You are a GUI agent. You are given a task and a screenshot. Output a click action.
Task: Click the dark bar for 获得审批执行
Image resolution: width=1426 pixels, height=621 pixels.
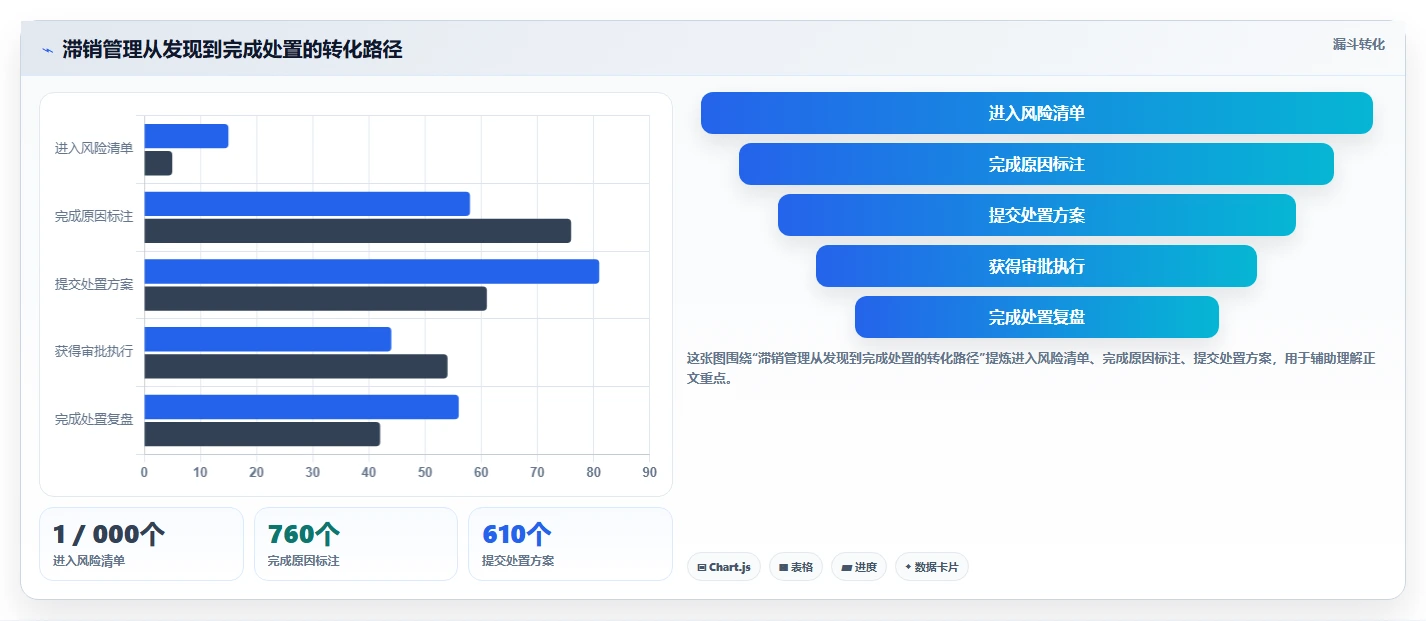[x=295, y=366]
